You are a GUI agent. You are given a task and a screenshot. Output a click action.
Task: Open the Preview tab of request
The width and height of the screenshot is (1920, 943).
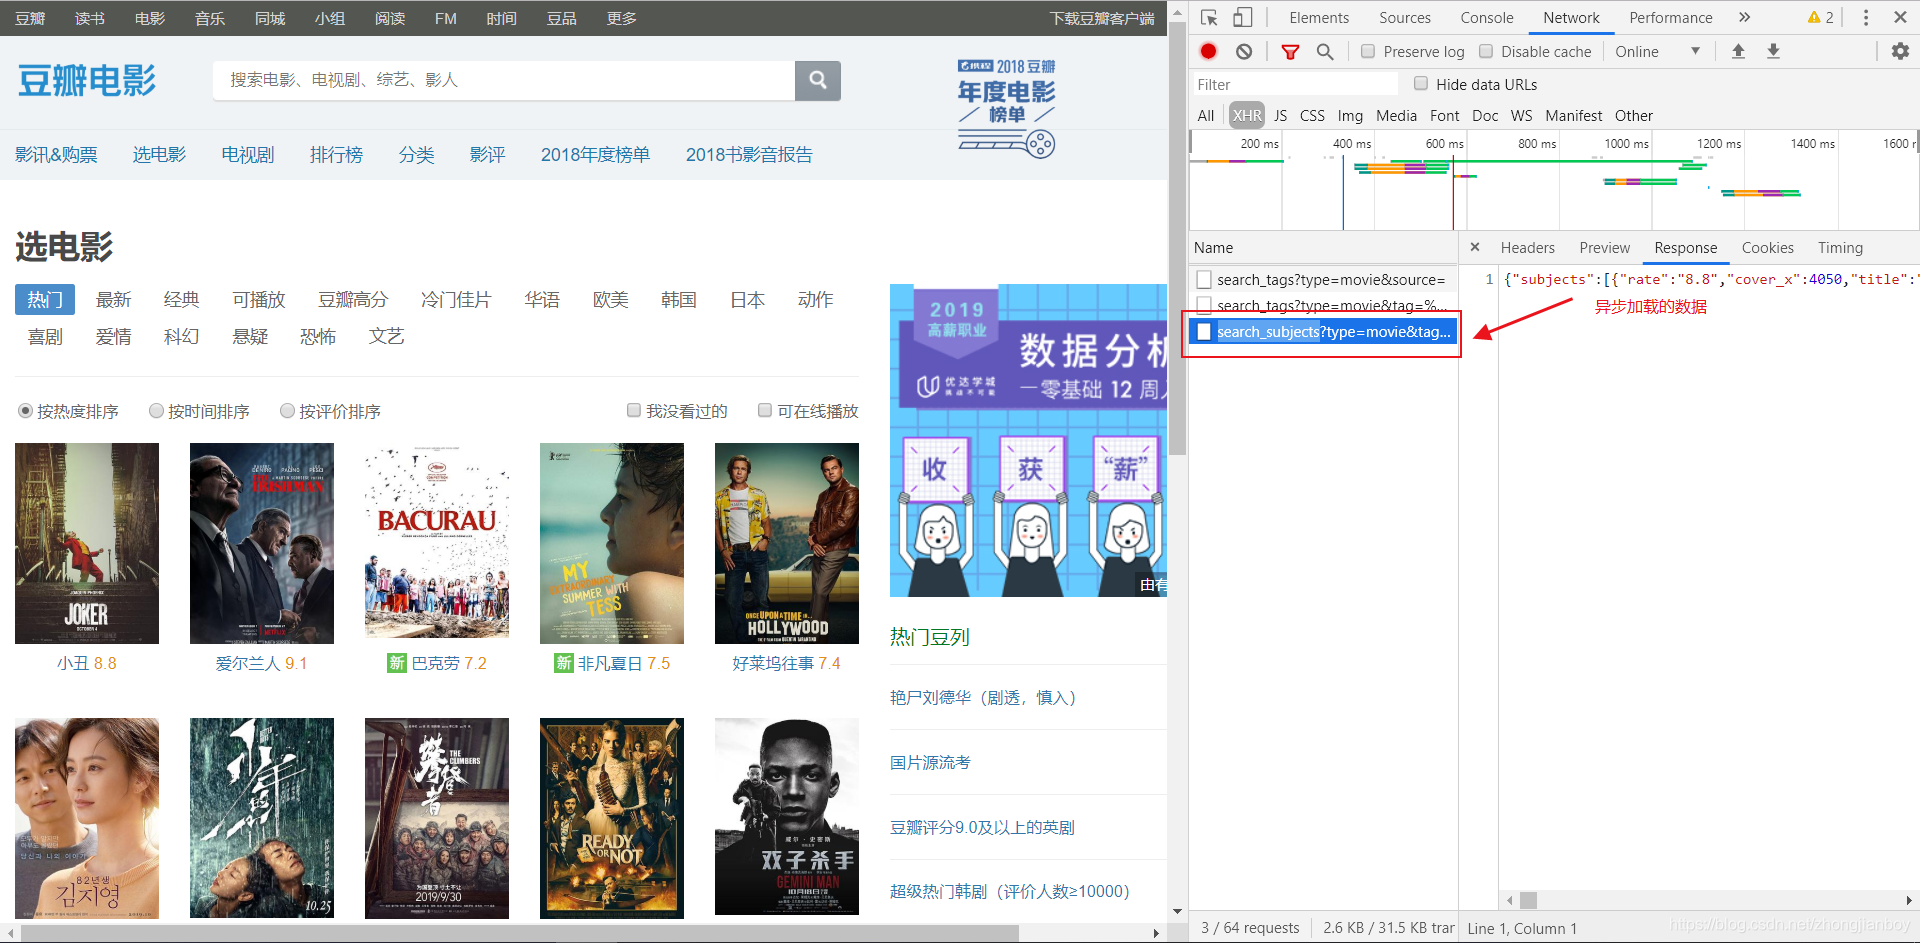[1605, 248]
